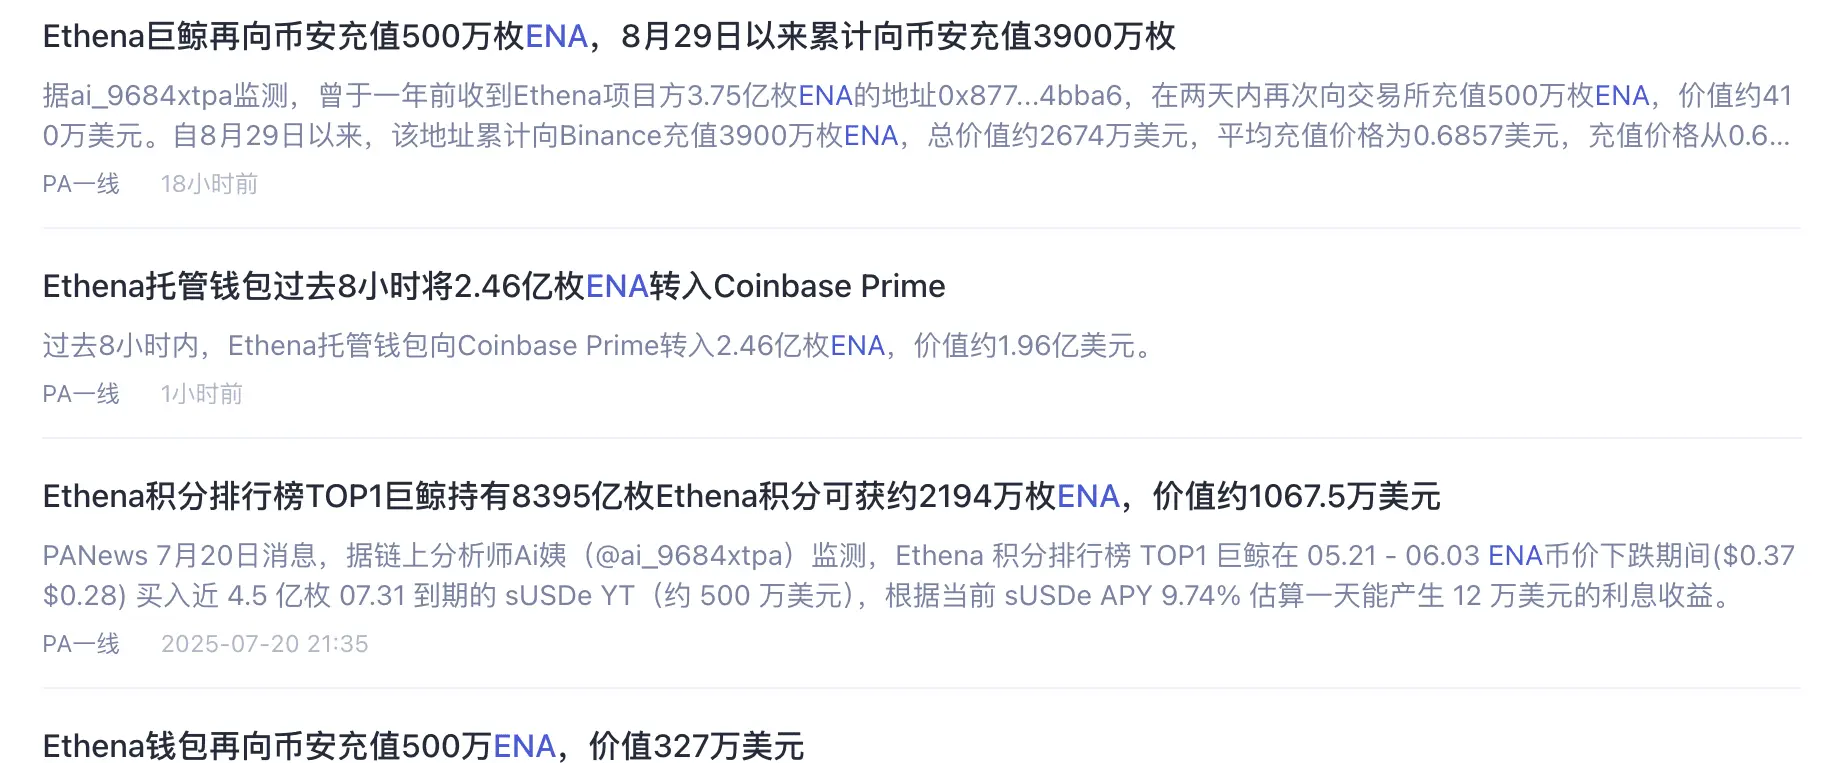Open summary starting with PANews 7月20日消息
The width and height of the screenshot is (1844, 763).
[x=919, y=576]
